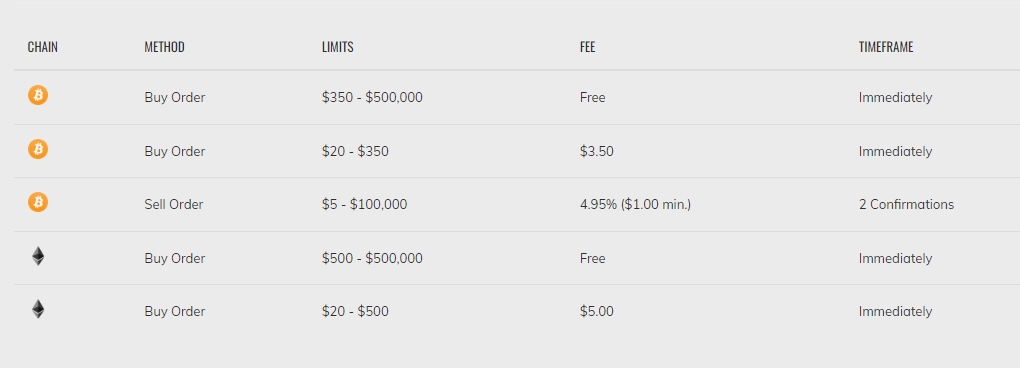Select the CHAIN column header
This screenshot has width=1020, height=368.
(x=43, y=47)
